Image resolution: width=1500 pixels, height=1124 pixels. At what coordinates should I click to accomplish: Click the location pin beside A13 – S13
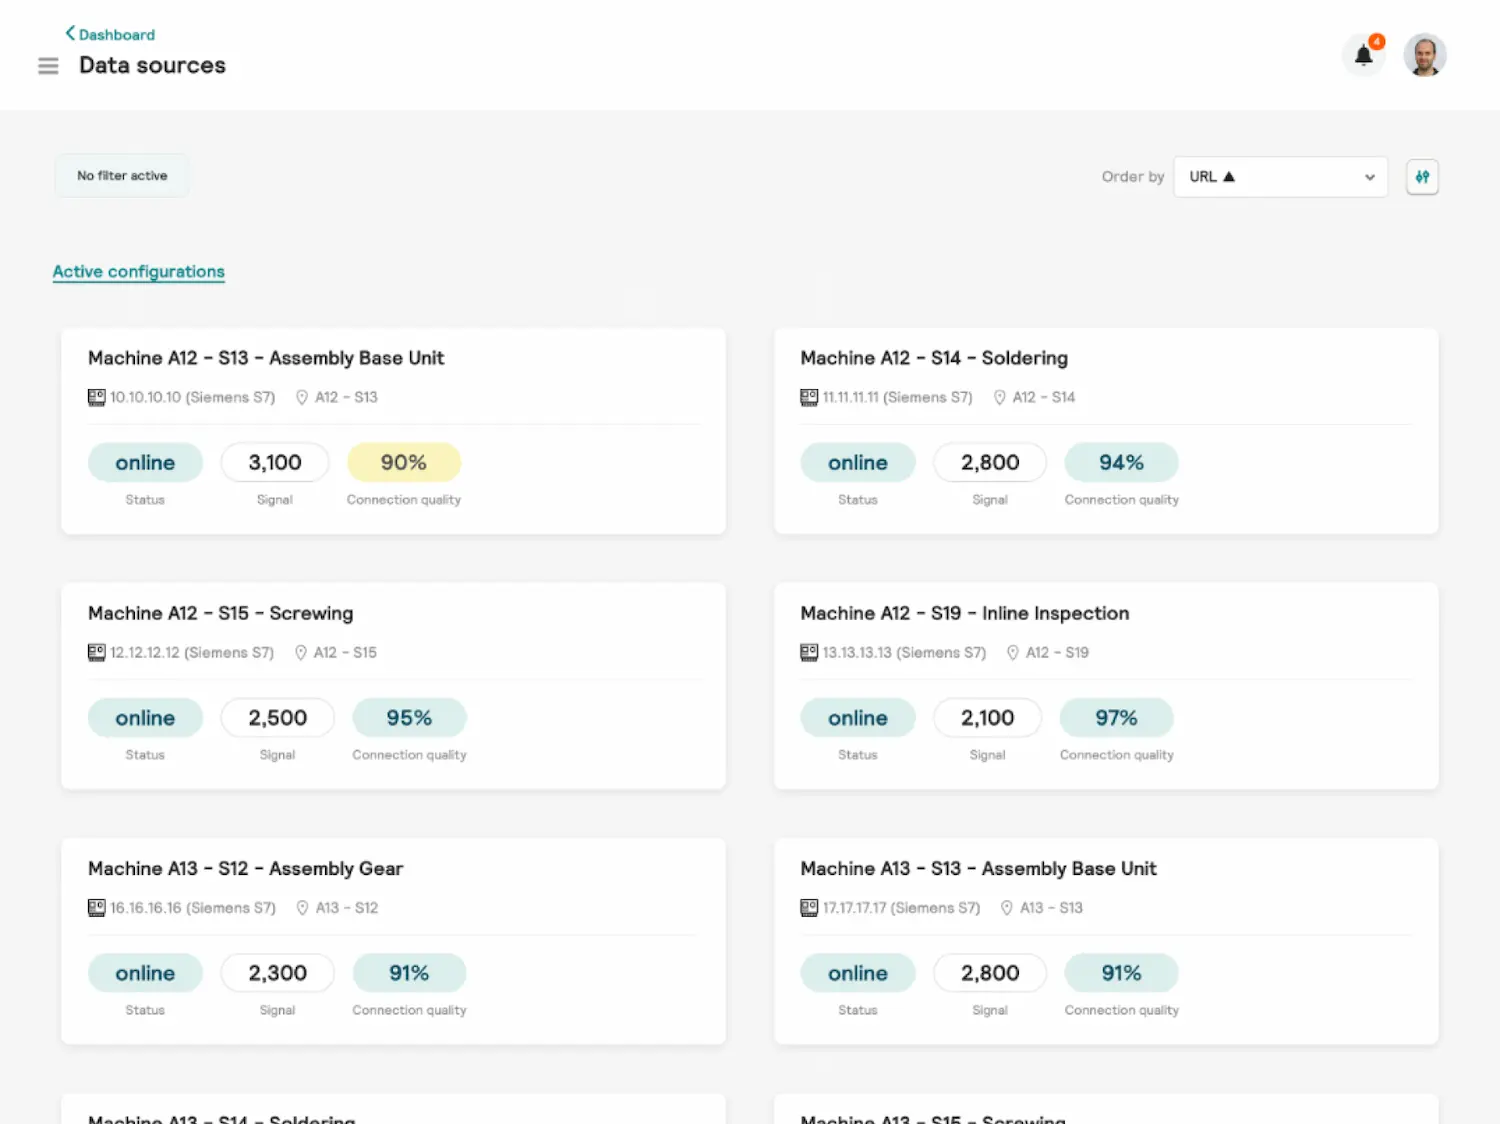(1007, 908)
